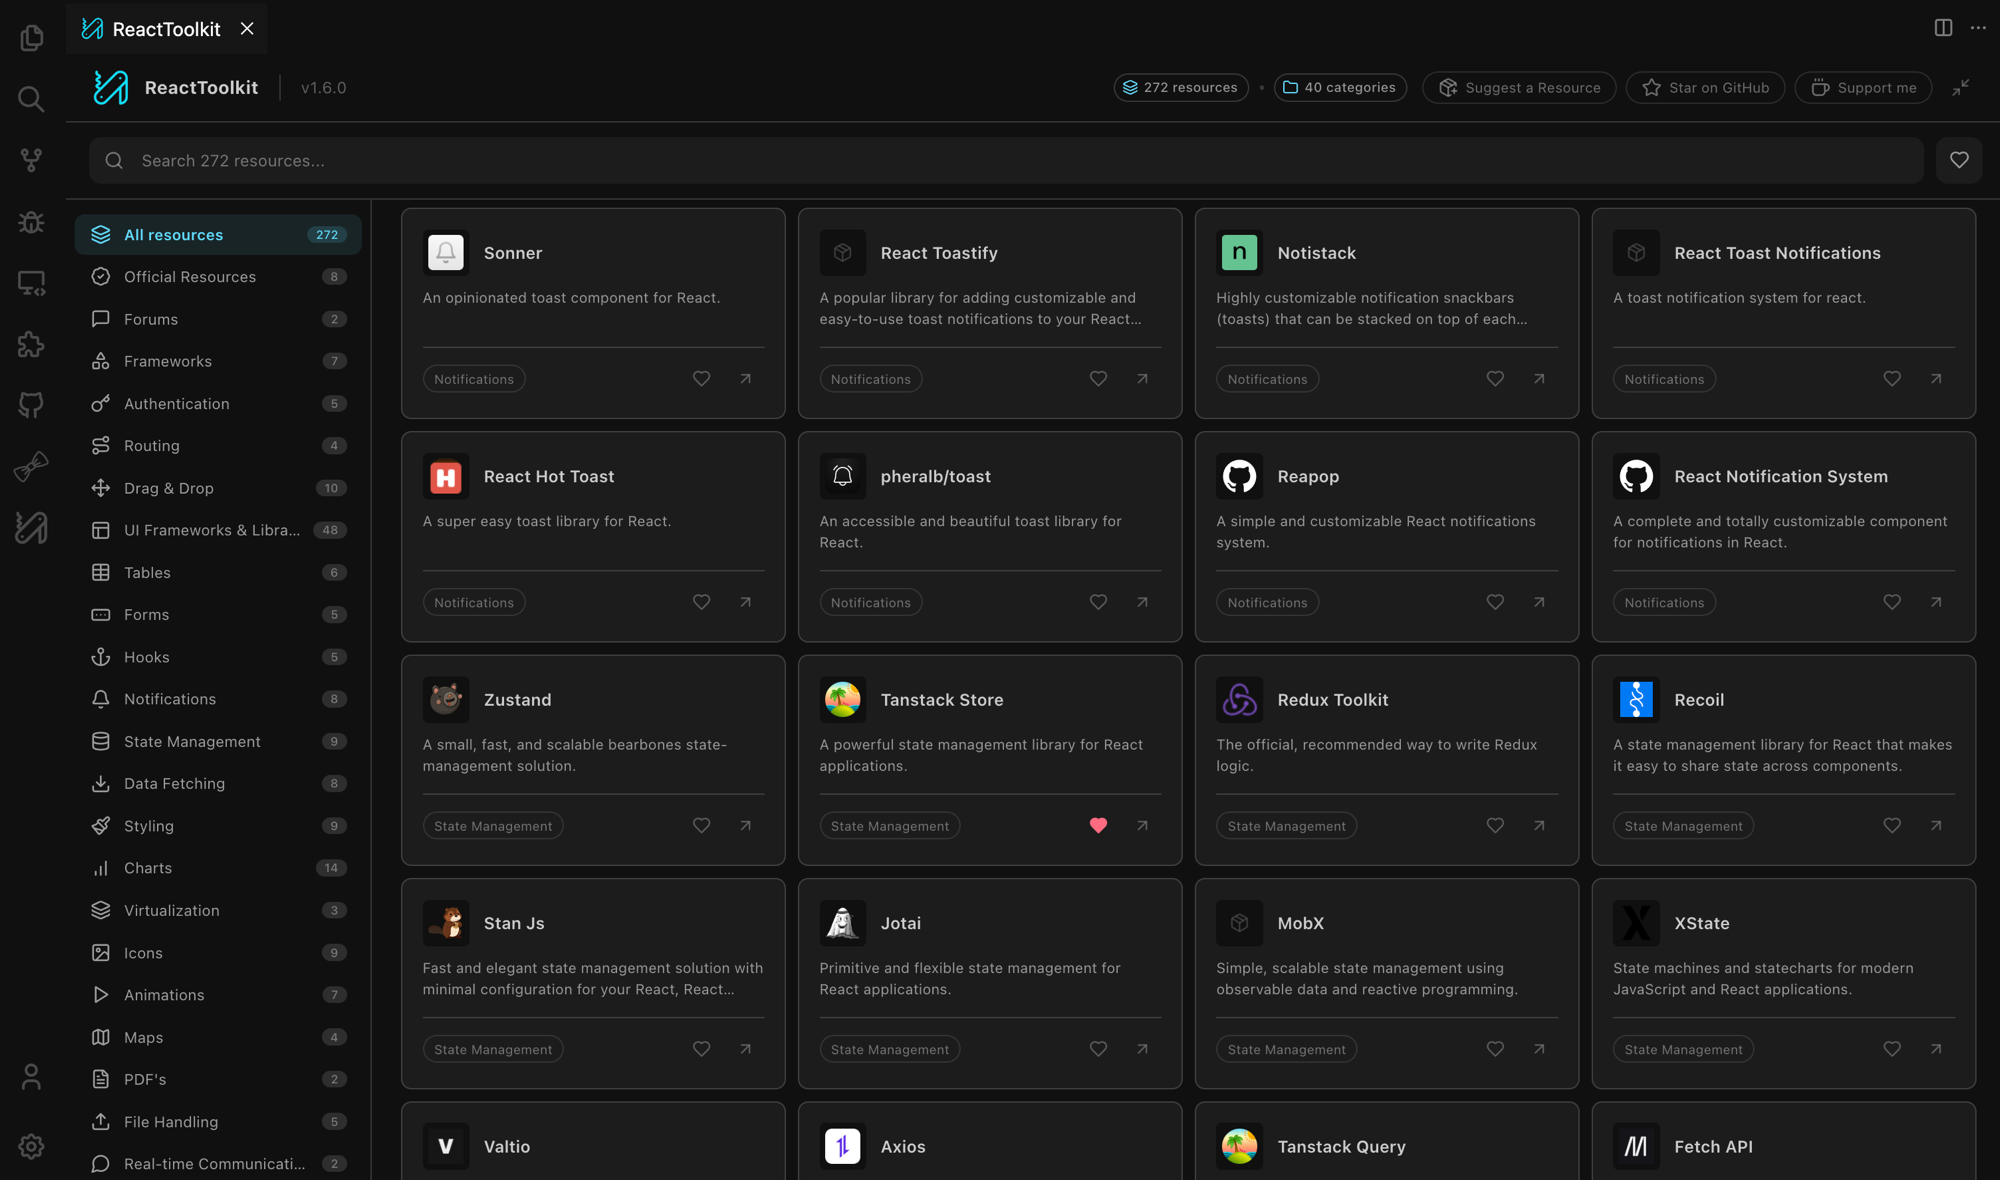The width and height of the screenshot is (2000, 1180).
Task: Open Run and Debug bug icon
Action: (x=31, y=222)
